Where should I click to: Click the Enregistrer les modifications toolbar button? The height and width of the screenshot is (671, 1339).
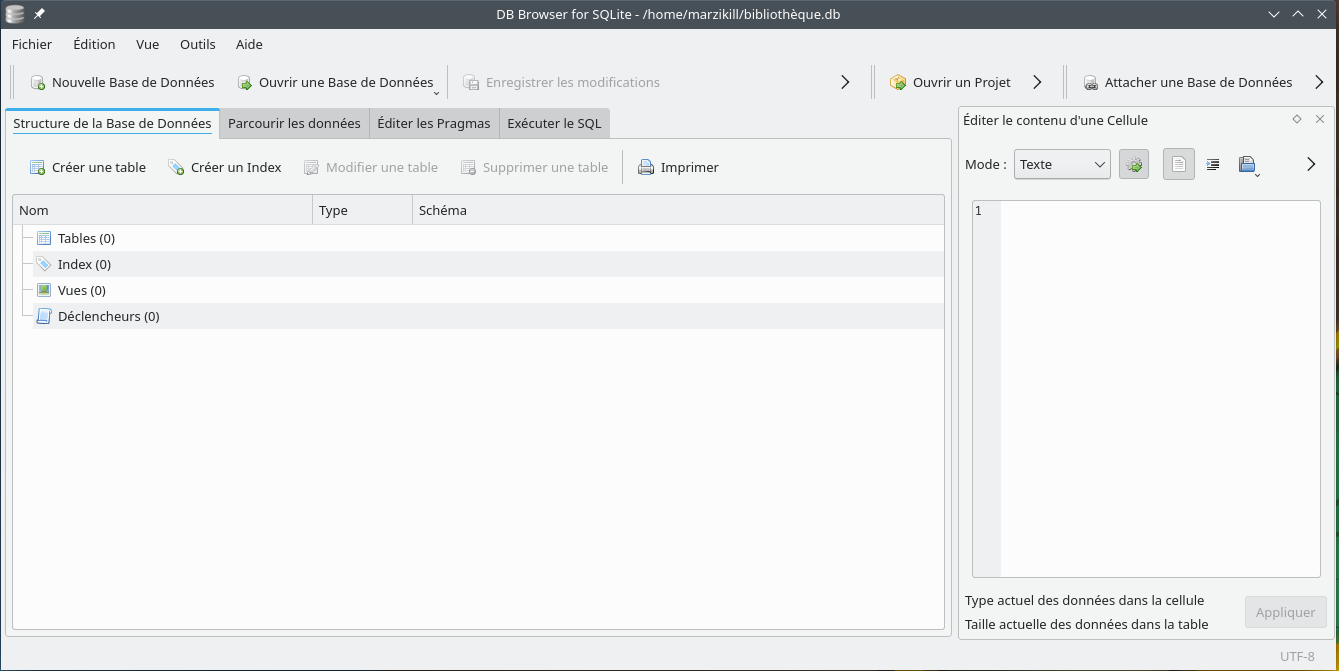561,83
